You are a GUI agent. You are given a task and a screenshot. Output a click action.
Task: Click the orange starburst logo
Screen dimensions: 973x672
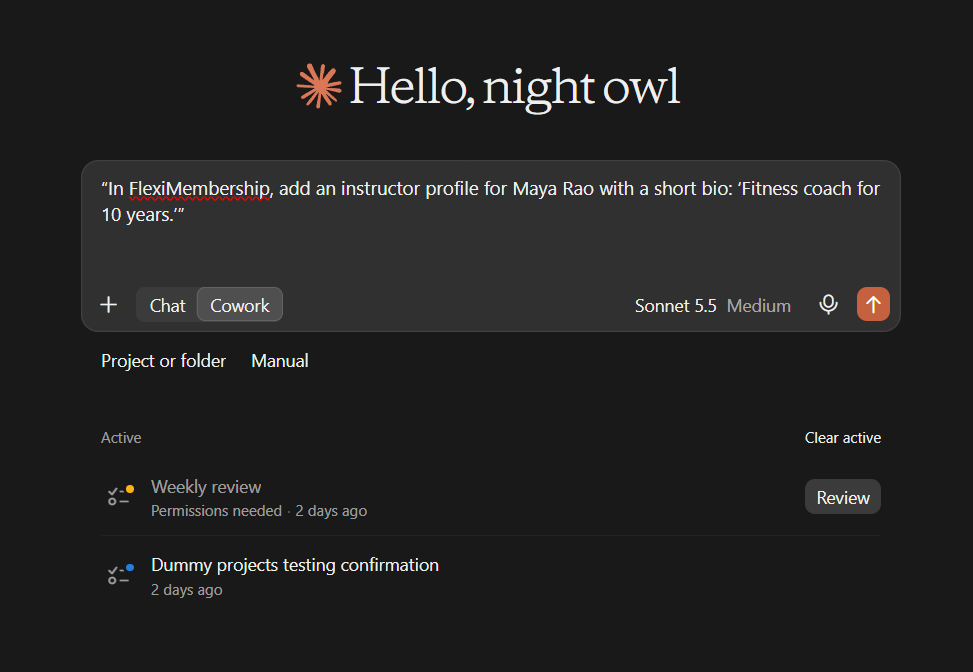(x=319, y=86)
